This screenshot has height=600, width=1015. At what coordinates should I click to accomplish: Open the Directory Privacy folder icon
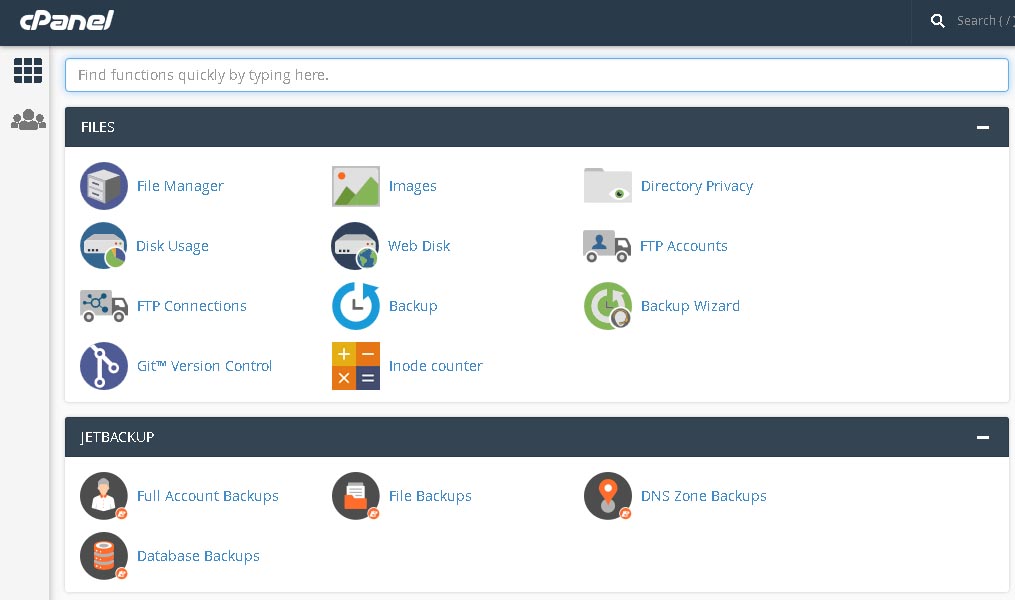pos(607,186)
